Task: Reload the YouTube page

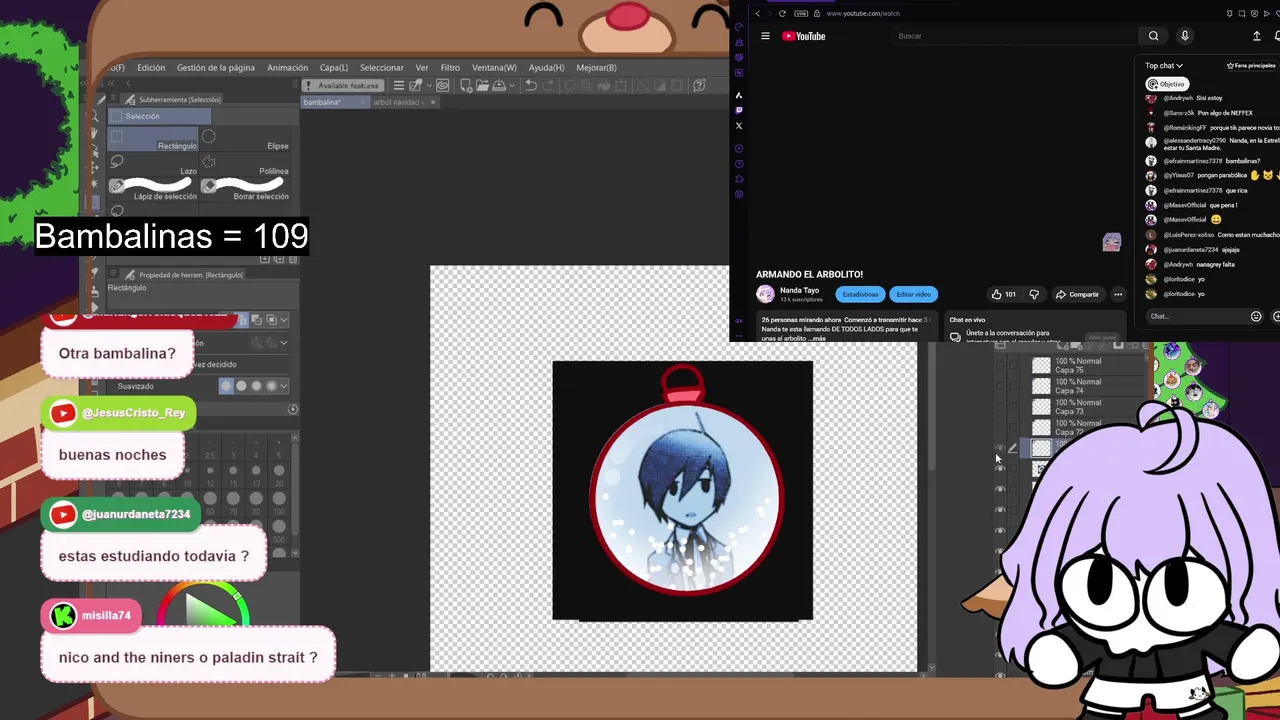Action: tap(782, 13)
